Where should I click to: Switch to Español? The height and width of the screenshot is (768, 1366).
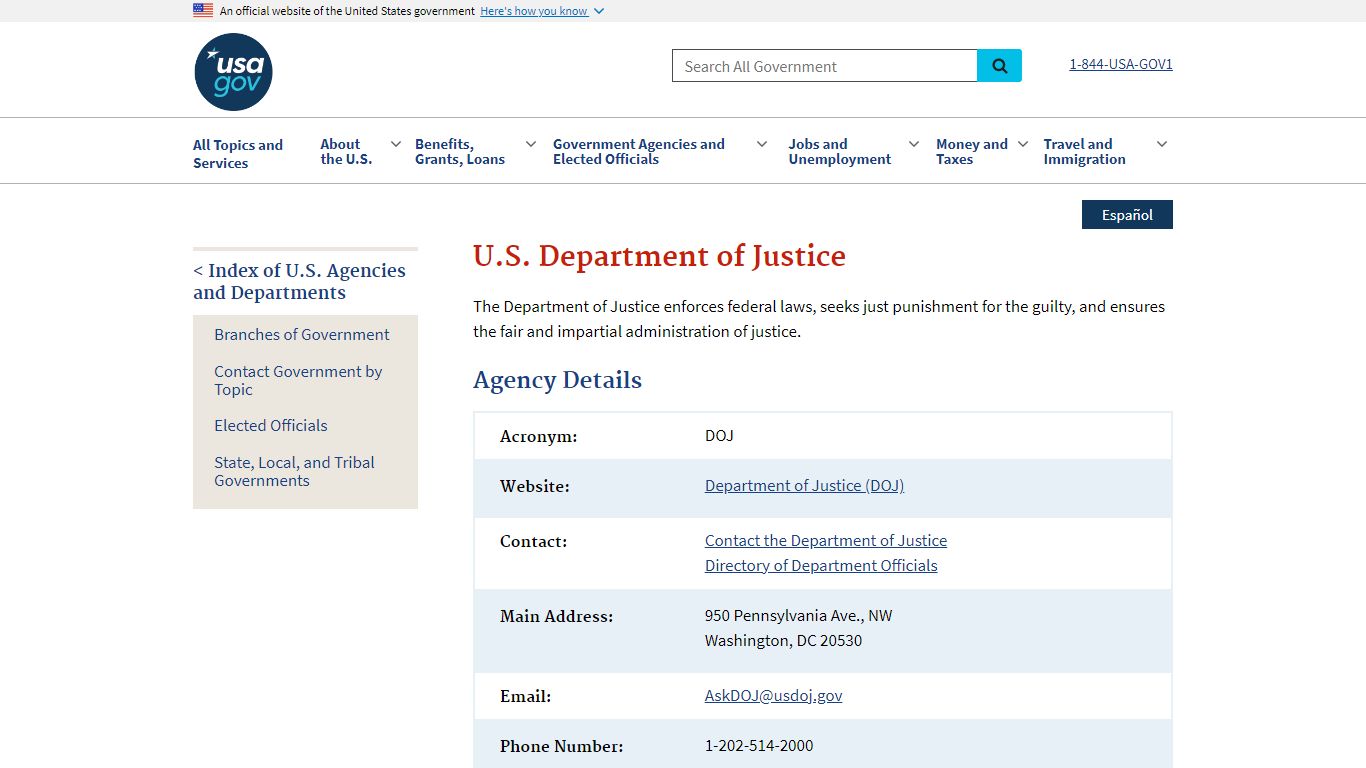click(x=1127, y=215)
